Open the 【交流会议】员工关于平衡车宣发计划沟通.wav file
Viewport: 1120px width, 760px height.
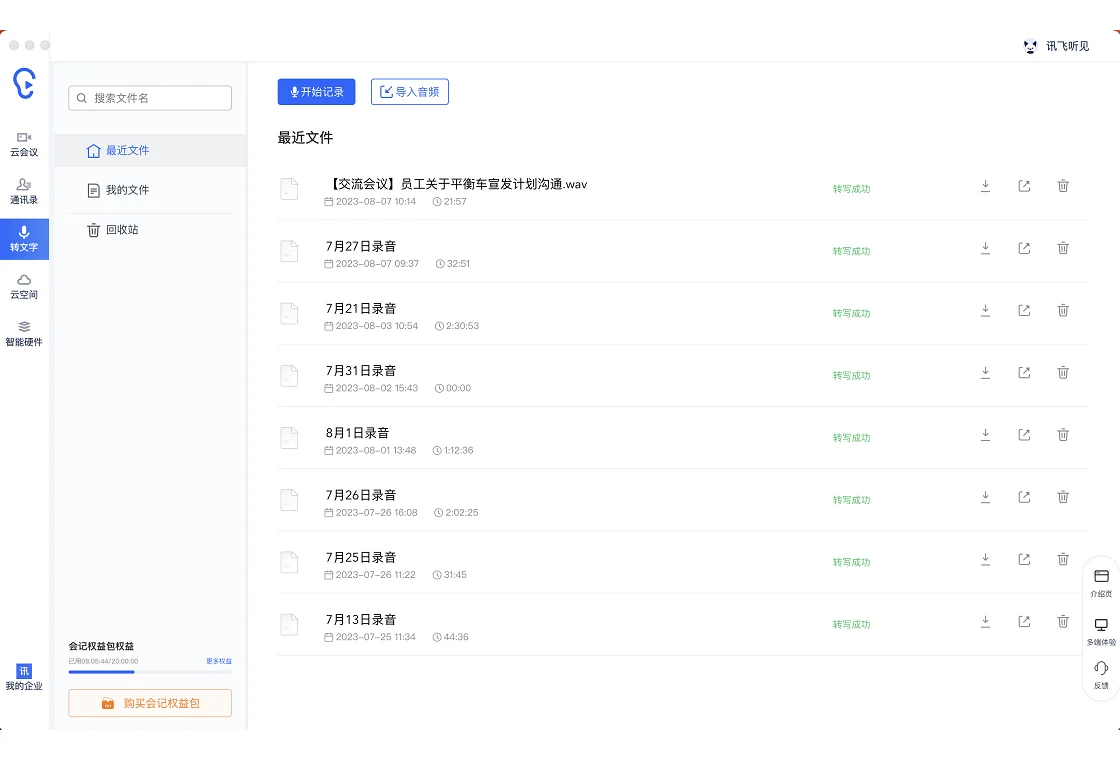[x=683, y=189]
